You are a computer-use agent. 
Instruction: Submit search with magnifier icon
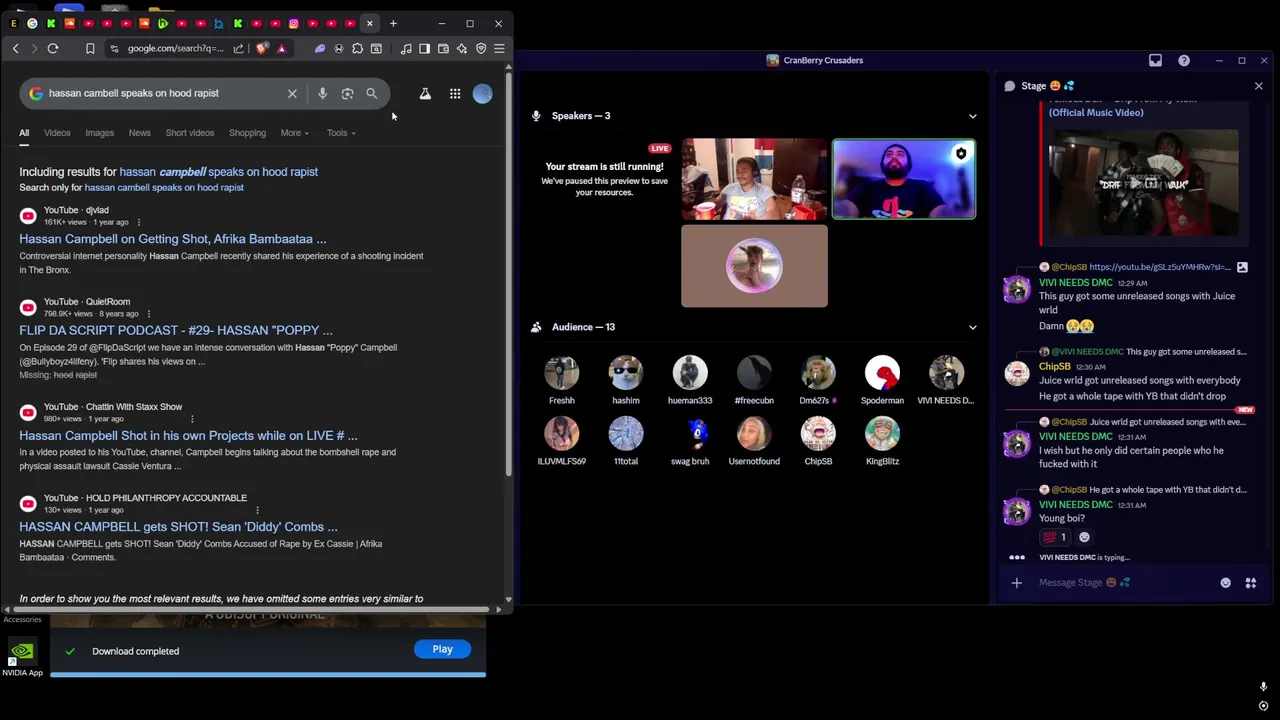pyautogui.click(x=371, y=93)
